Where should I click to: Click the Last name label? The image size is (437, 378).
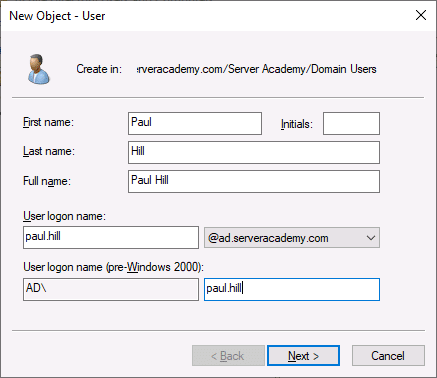pyautogui.click(x=49, y=151)
